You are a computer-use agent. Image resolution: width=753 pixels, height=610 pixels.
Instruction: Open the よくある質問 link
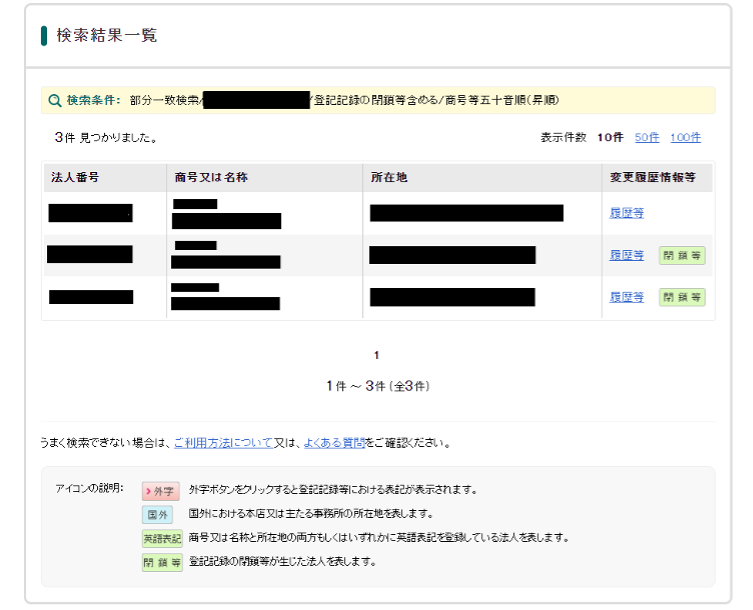pyautogui.click(x=333, y=442)
